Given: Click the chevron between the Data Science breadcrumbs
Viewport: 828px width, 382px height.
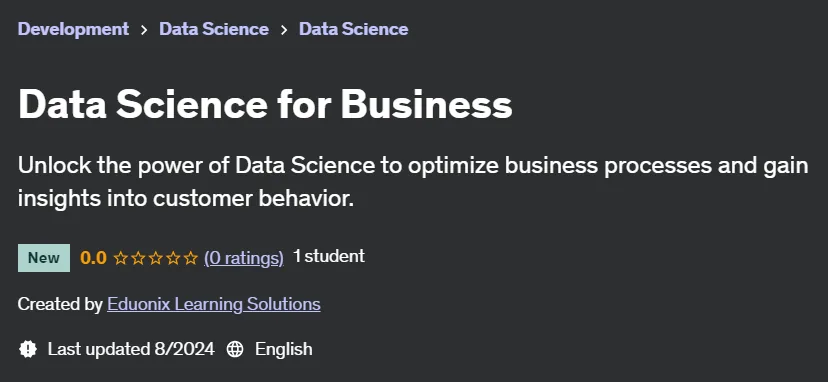Looking at the screenshot, I should tap(284, 30).
